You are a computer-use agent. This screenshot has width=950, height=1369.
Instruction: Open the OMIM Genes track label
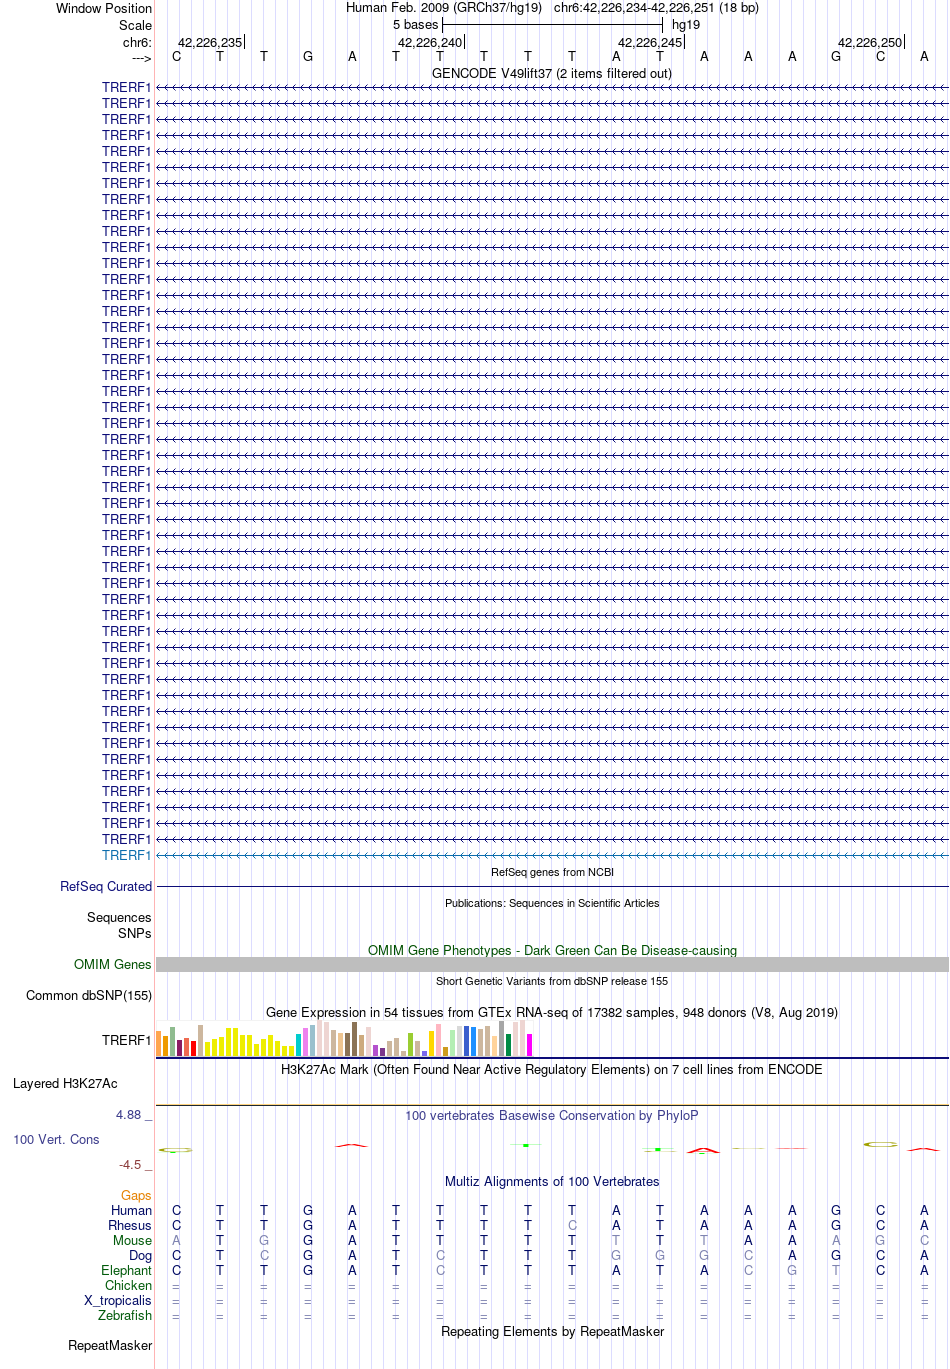(113, 964)
